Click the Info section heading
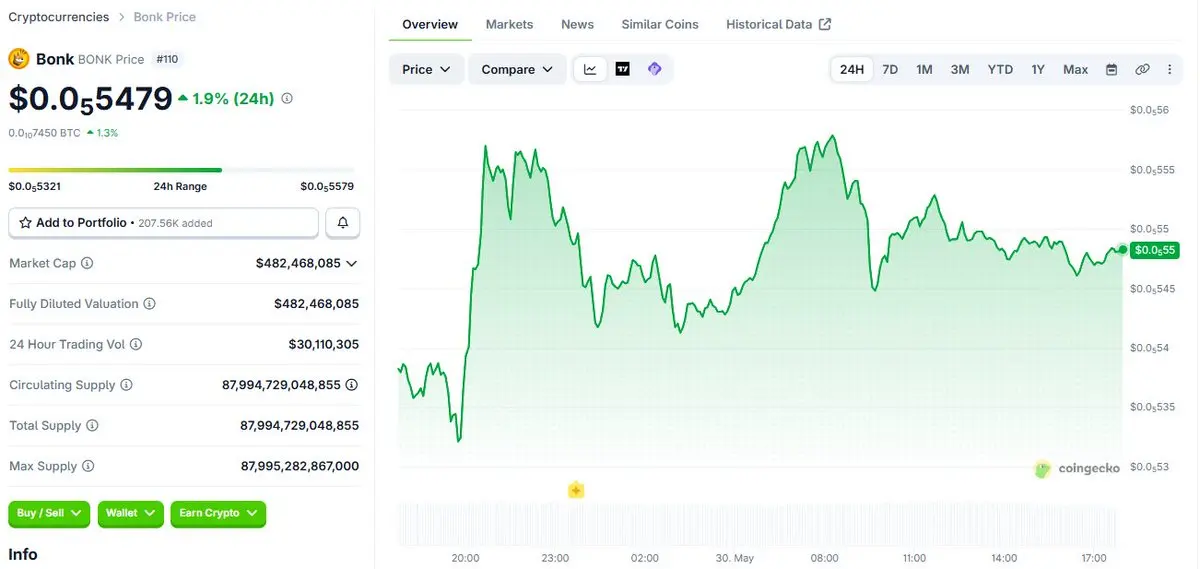 [23, 554]
